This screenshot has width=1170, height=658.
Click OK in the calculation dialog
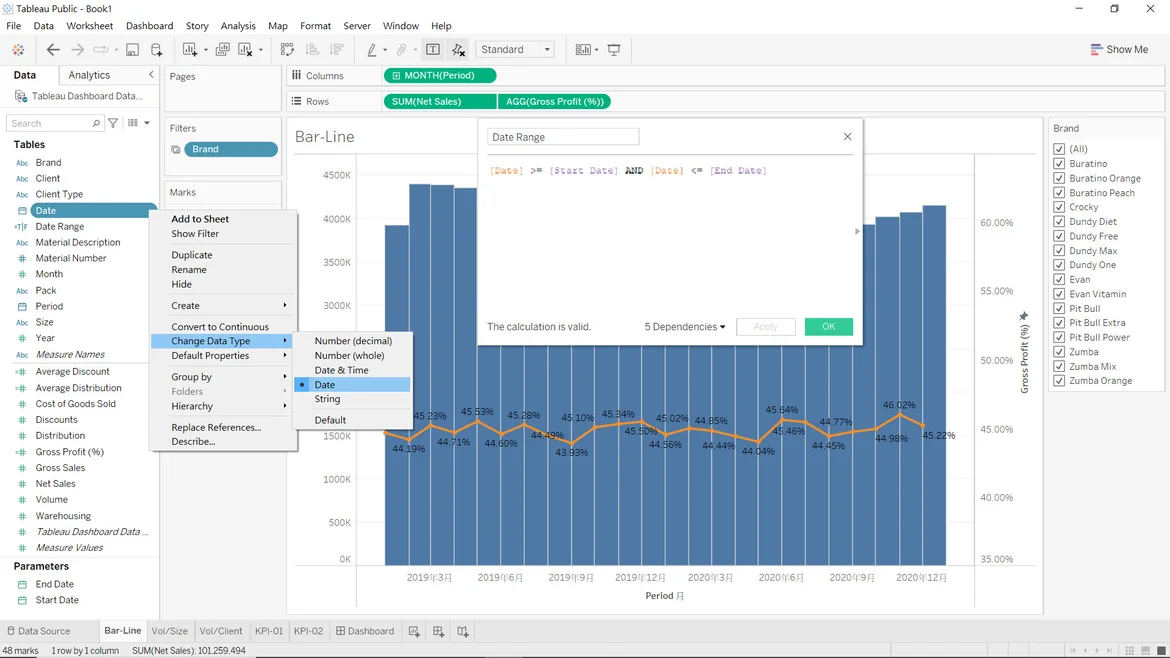click(x=828, y=327)
